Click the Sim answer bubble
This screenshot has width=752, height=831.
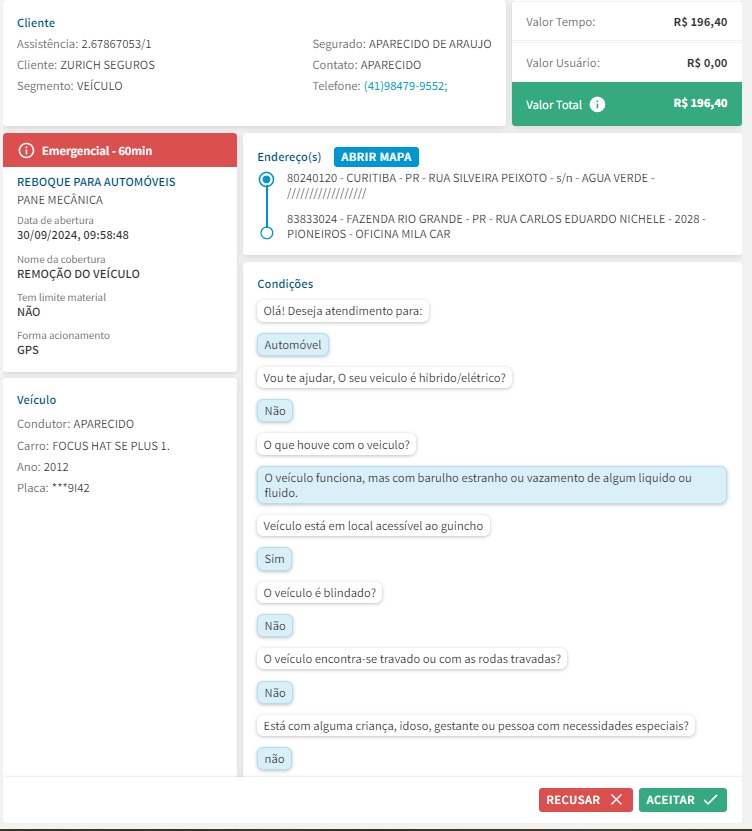point(275,559)
